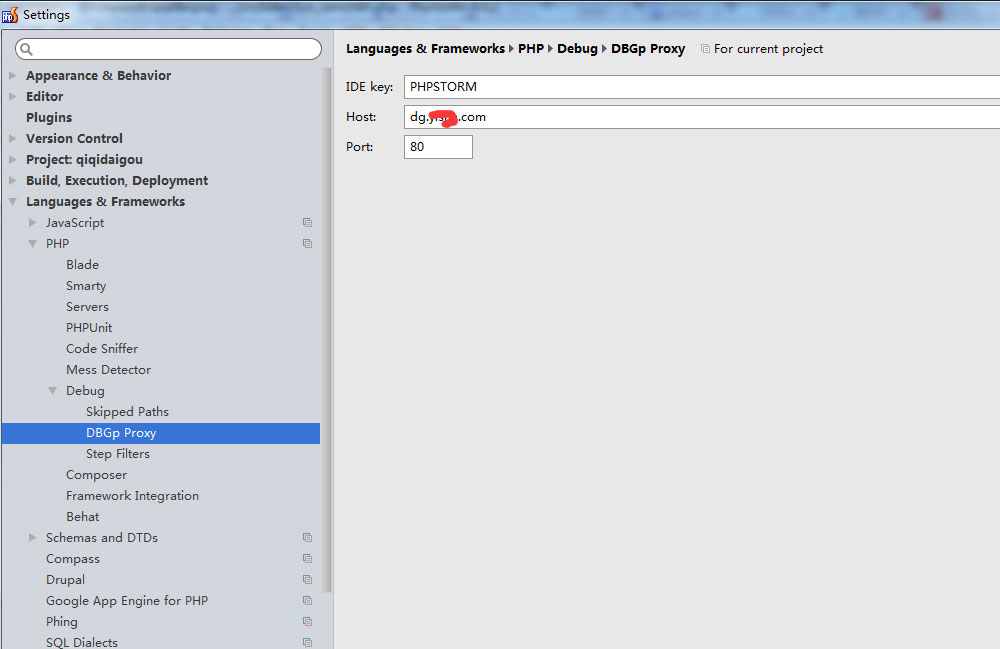This screenshot has width=1000, height=649.
Task: Click the current-project icon beside Phing
Action: tap(307, 621)
